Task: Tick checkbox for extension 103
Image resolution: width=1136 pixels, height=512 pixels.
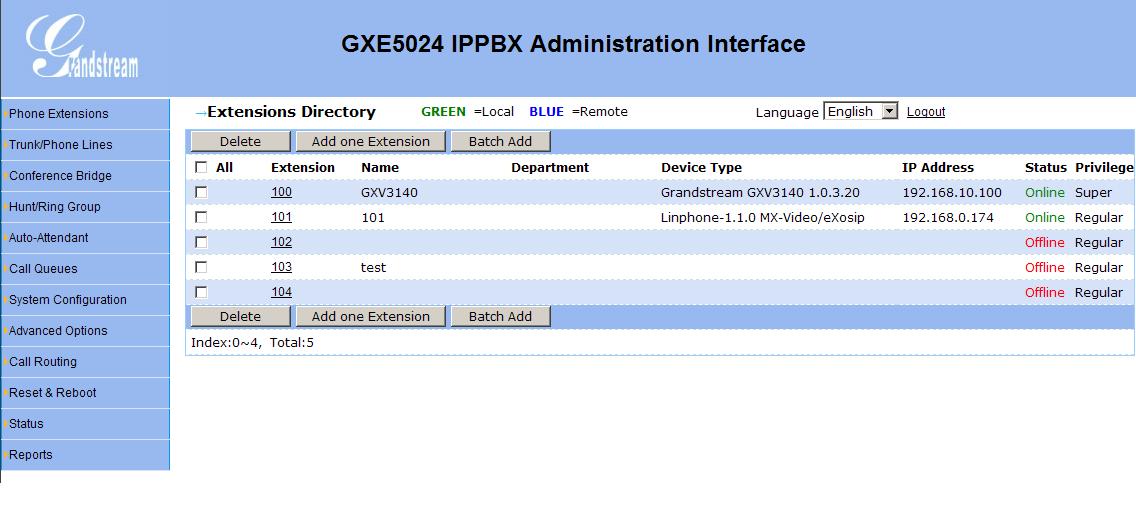Action: pyautogui.click(x=201, y=267)
